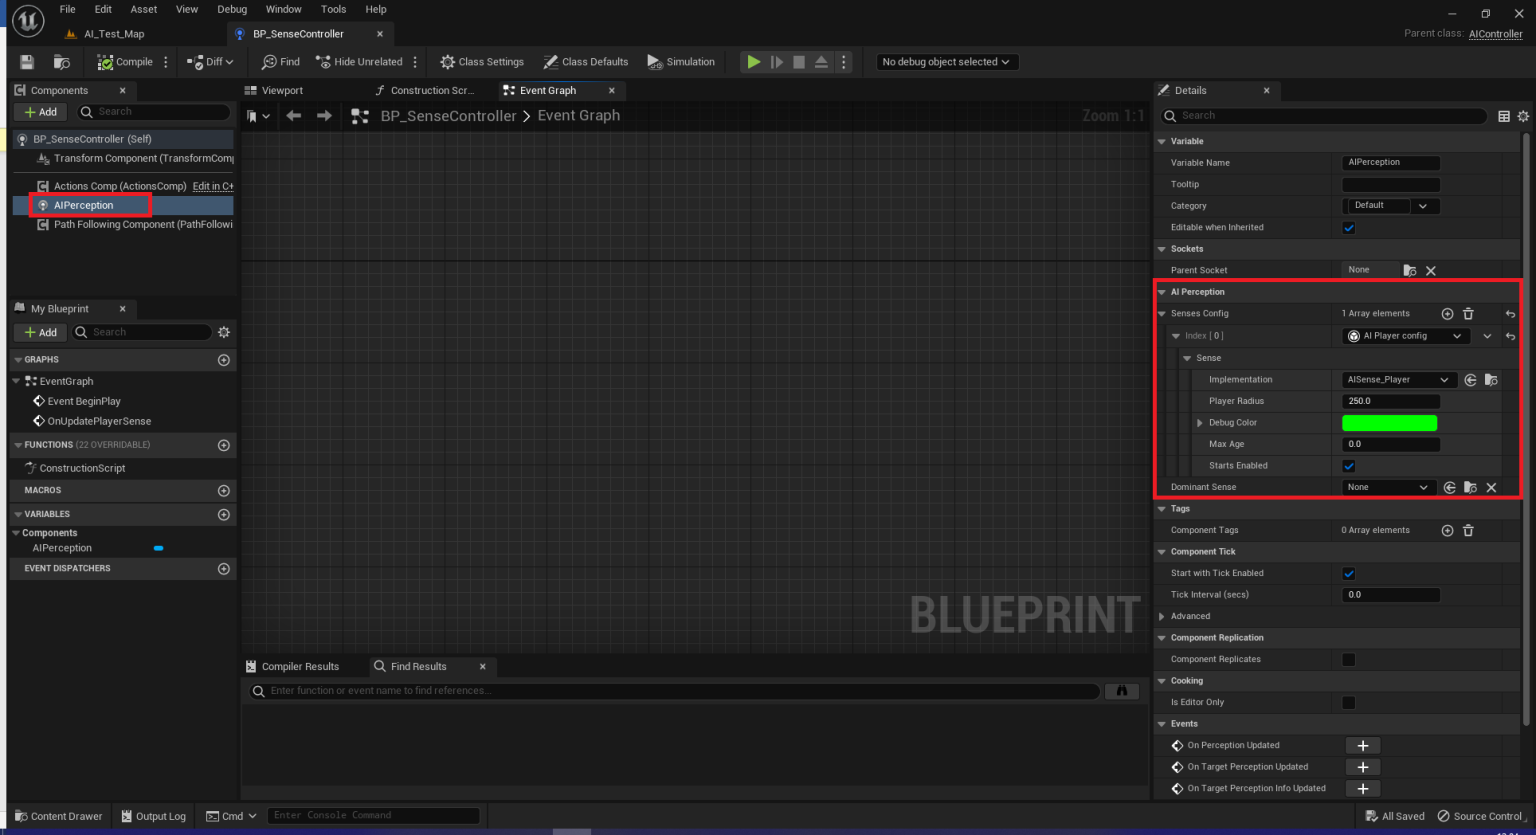Image resolution: width=1536 pixels, height=835 pixels.
Task: Click the Max Age input field
Action: coord(1390,443)
